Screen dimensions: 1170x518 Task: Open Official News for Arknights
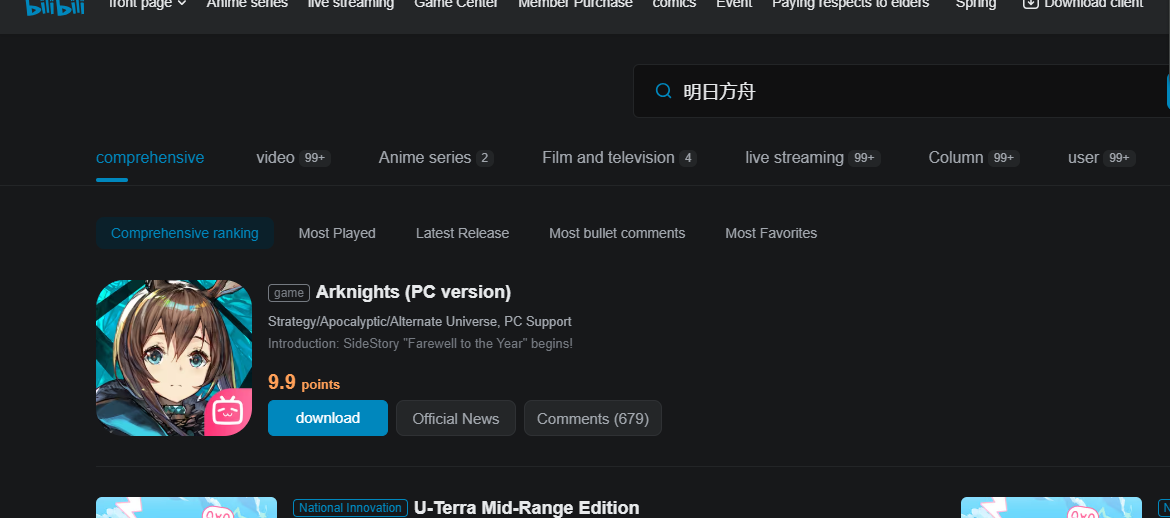pyautogui.click(x=456, y=418)
